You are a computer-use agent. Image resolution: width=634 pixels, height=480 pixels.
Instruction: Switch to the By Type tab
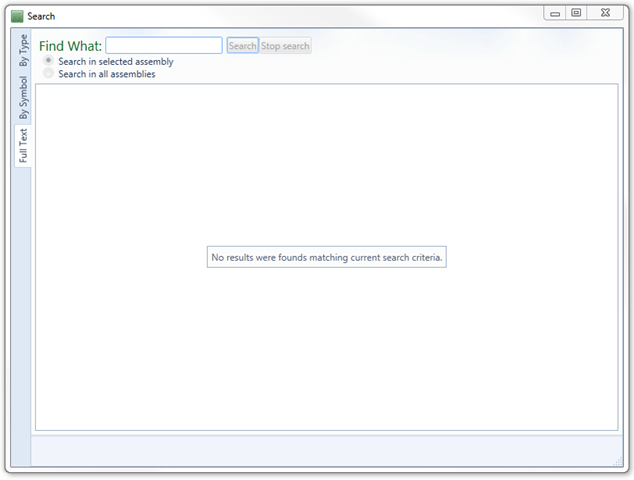[x=23, y=50]
